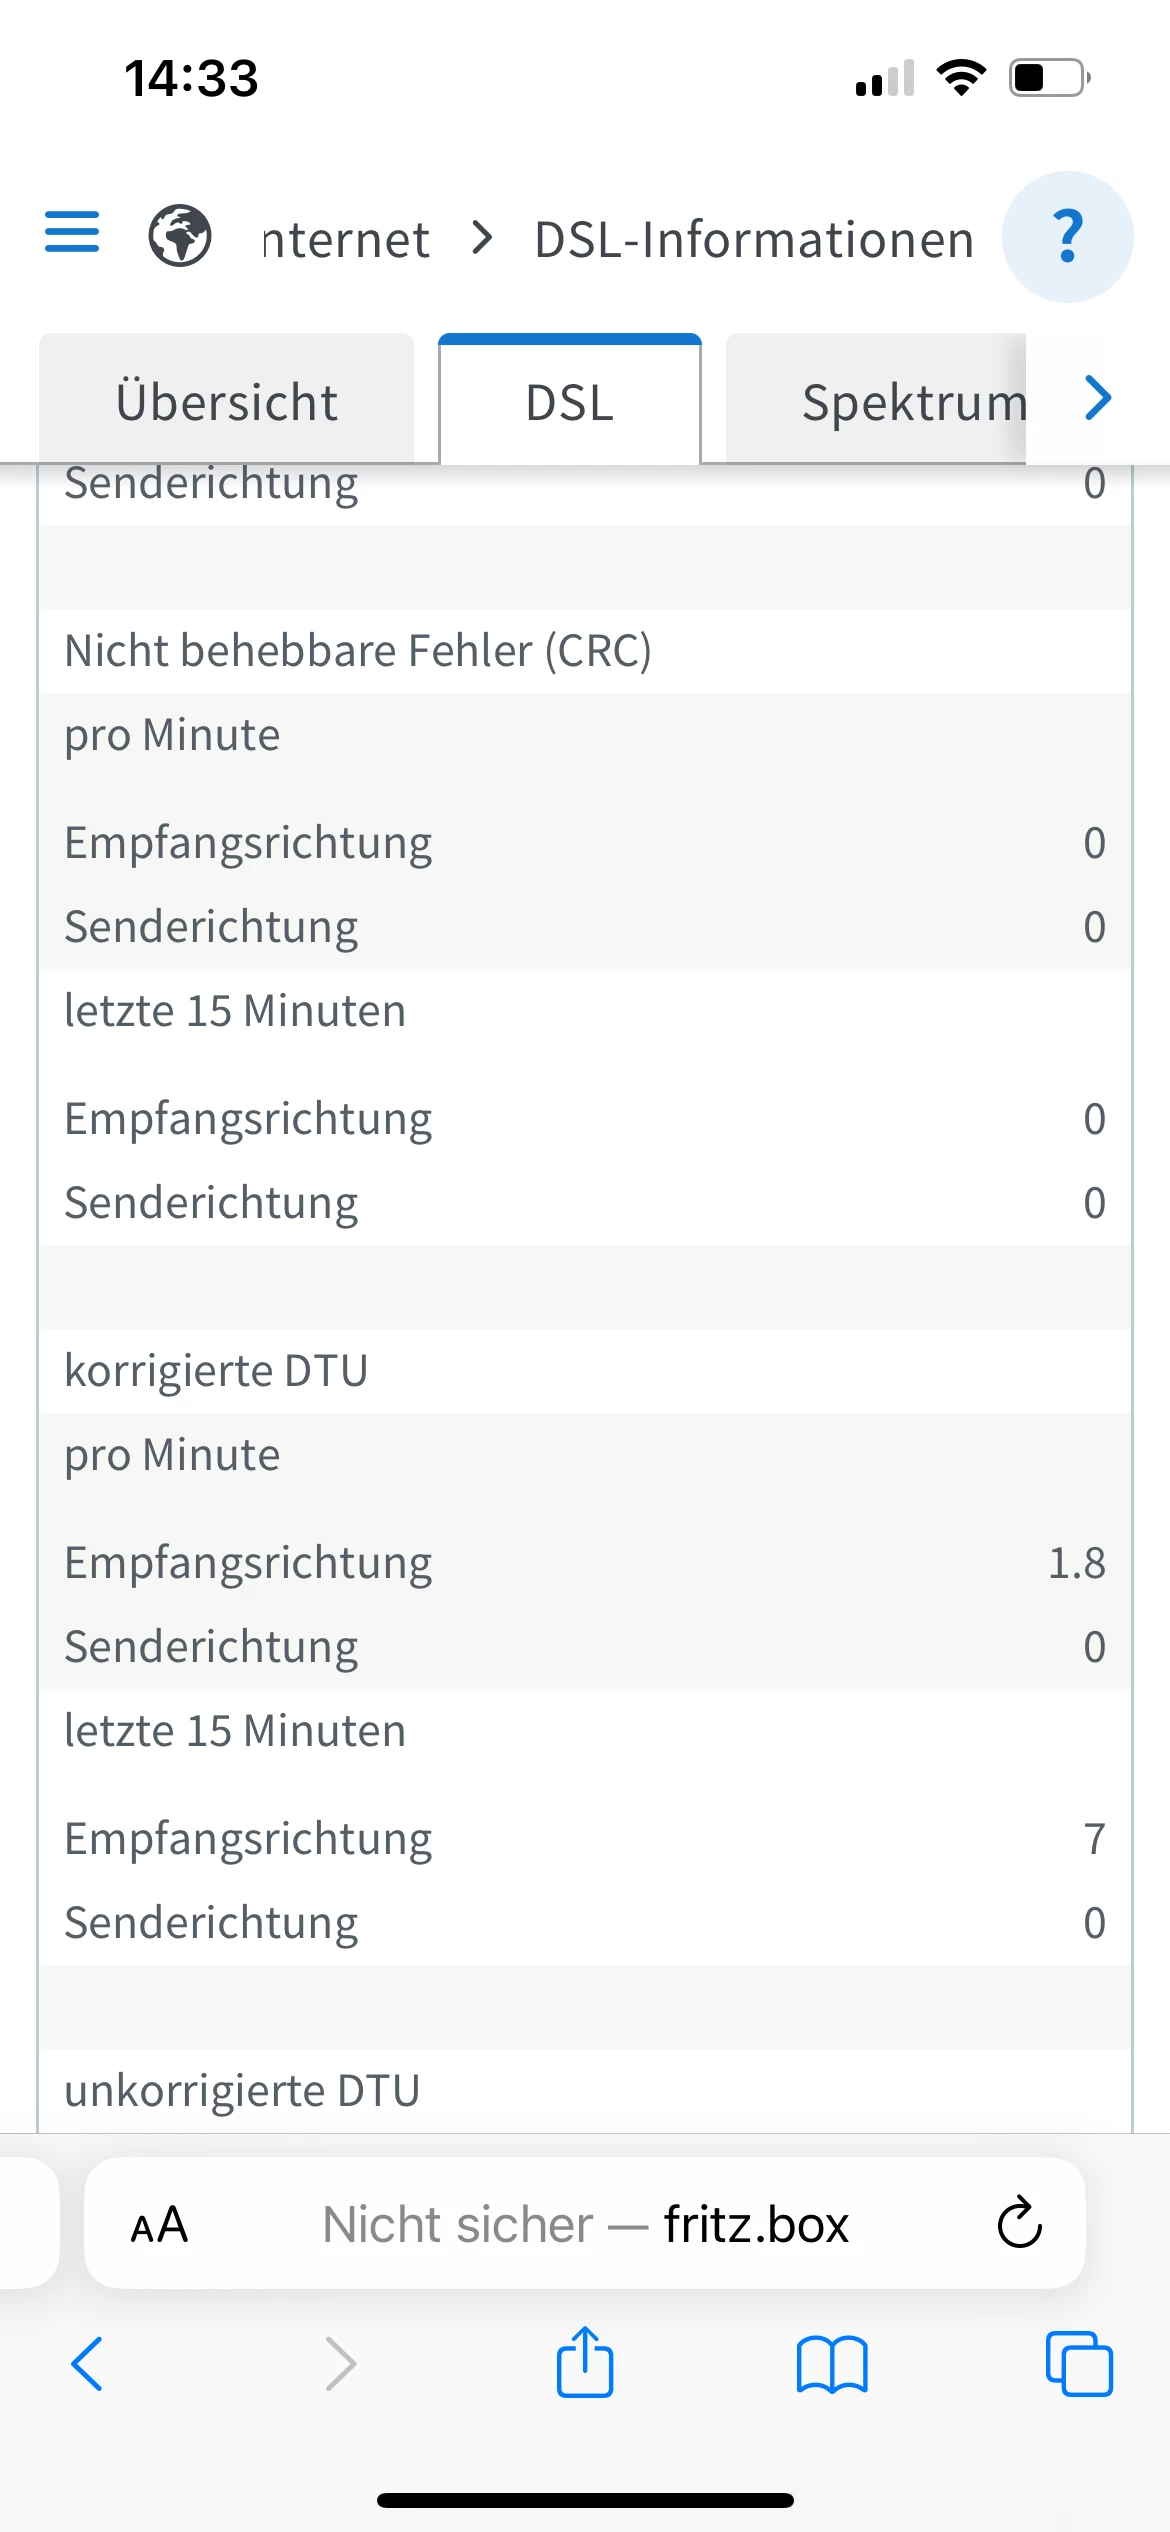Image resolution: width=1170 pixels, height=2532 pixels.
Task: Tap the breadcrumb chevron after Internet
Action: (x=482, y=239)
